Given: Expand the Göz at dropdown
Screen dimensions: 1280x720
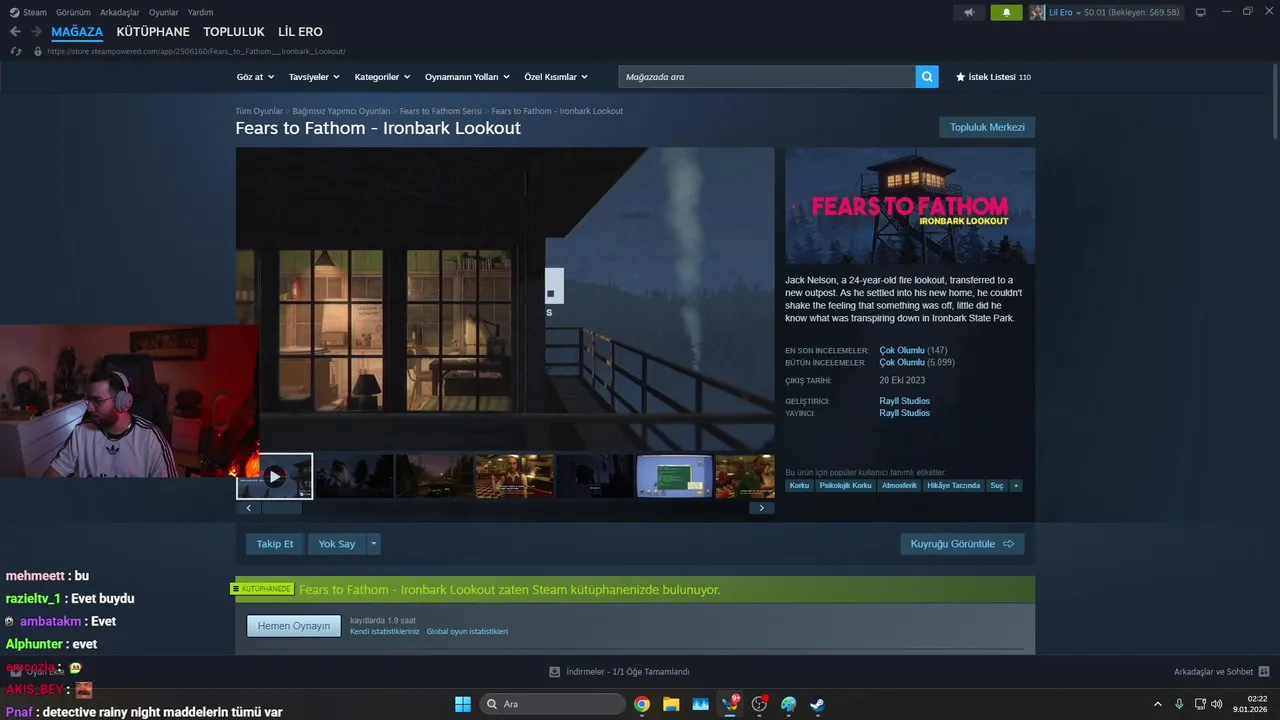Looking at the screenshot, I should coord(254,77).
